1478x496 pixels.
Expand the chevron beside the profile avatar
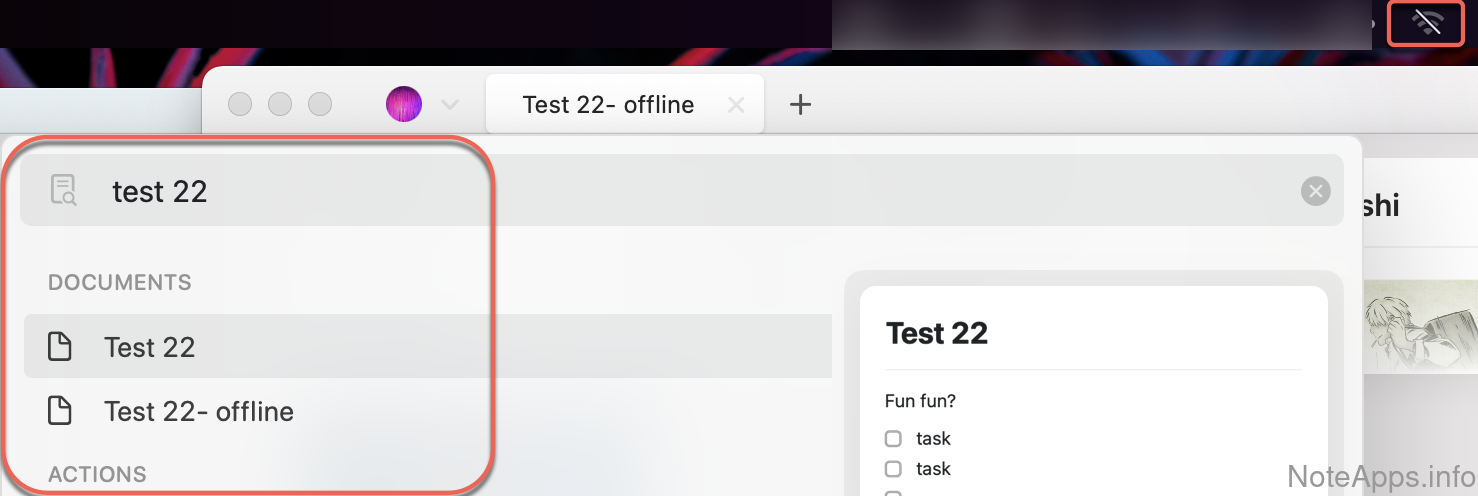[450, 104]
